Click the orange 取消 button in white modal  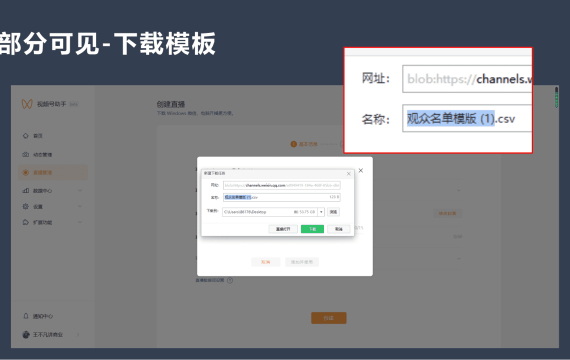pyautogui.click(x=265, y=262)
